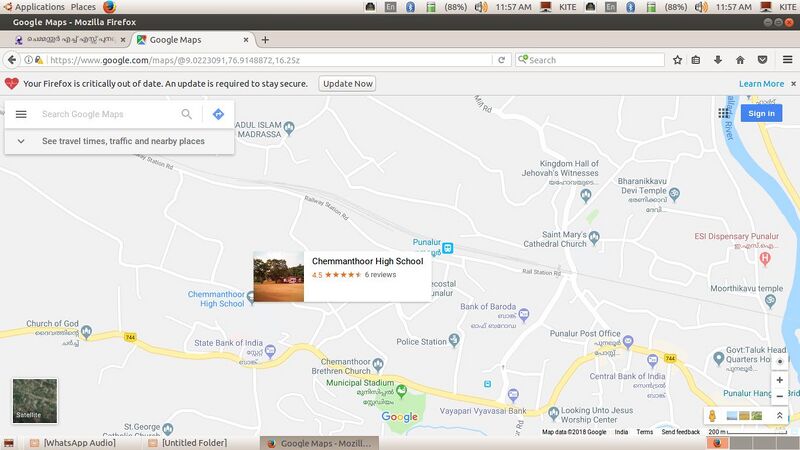This screenshot has width=800, height=450.
Task: Click Punalur Post Office marker
Action: pyautogui.click(x=628, y=341)
